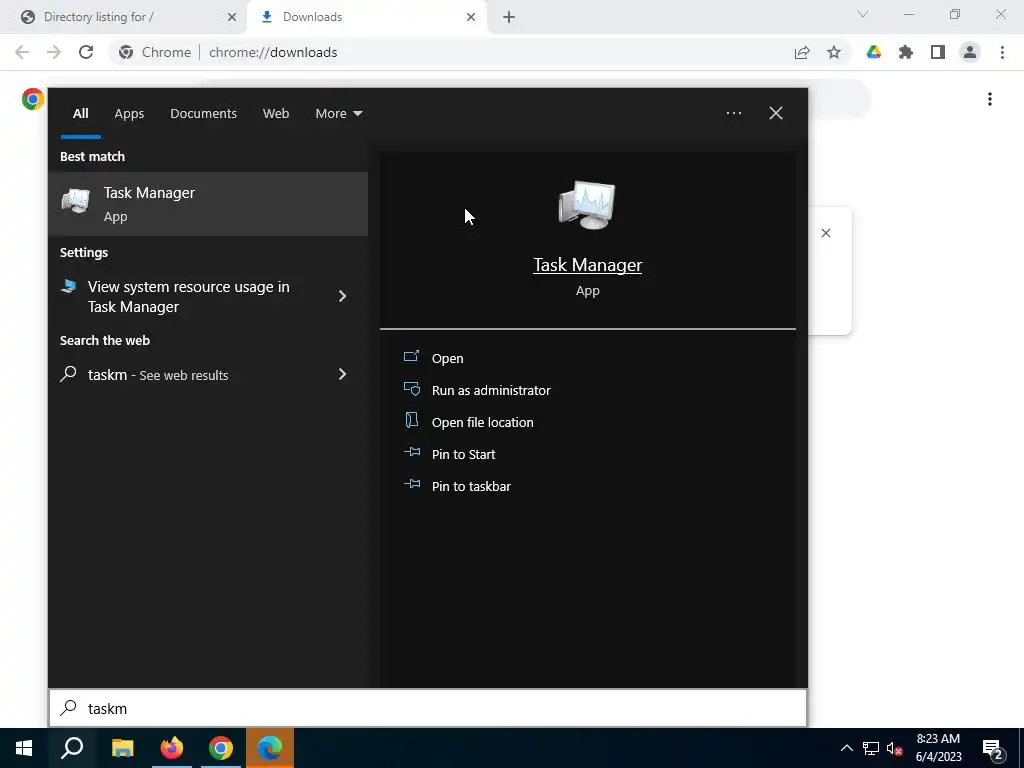Toggle the Chrome side panel
Screen dimensions: 1024x768
[938, 52]
